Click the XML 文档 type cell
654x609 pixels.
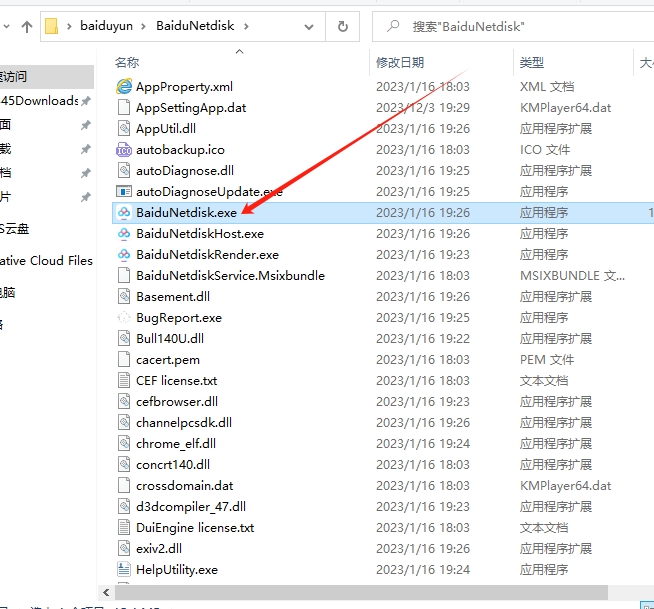pyautogui.click(x=547, y=86)
